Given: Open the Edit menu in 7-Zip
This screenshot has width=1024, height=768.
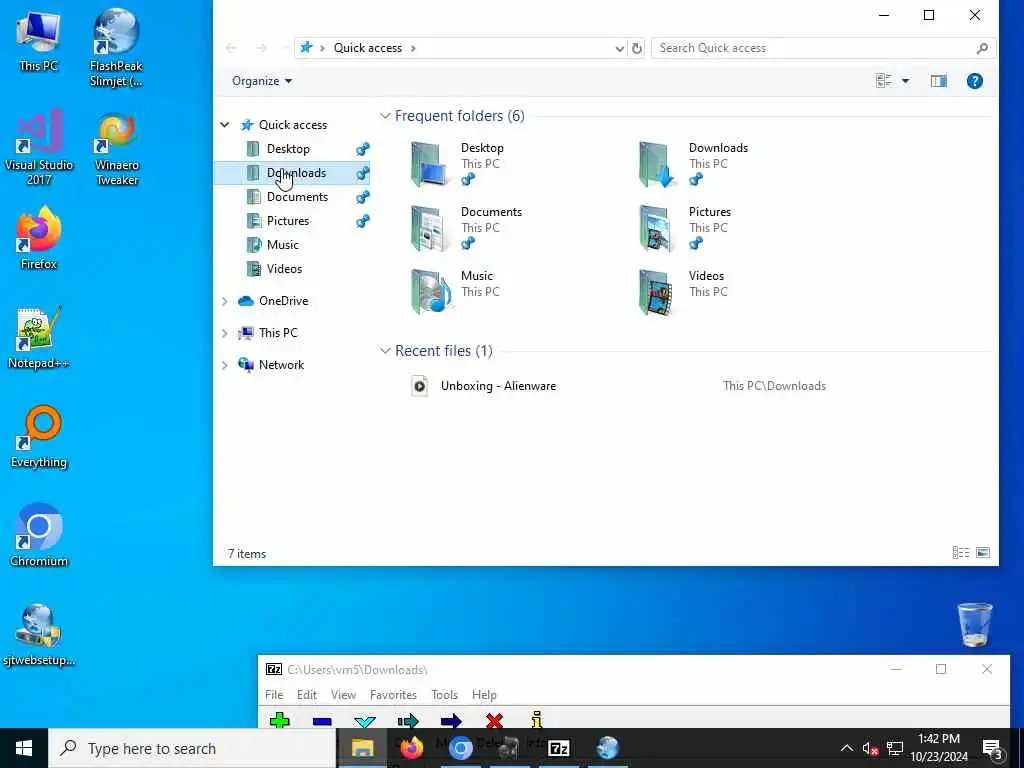Looking at the screenshot, I should [x=306, y=695].
